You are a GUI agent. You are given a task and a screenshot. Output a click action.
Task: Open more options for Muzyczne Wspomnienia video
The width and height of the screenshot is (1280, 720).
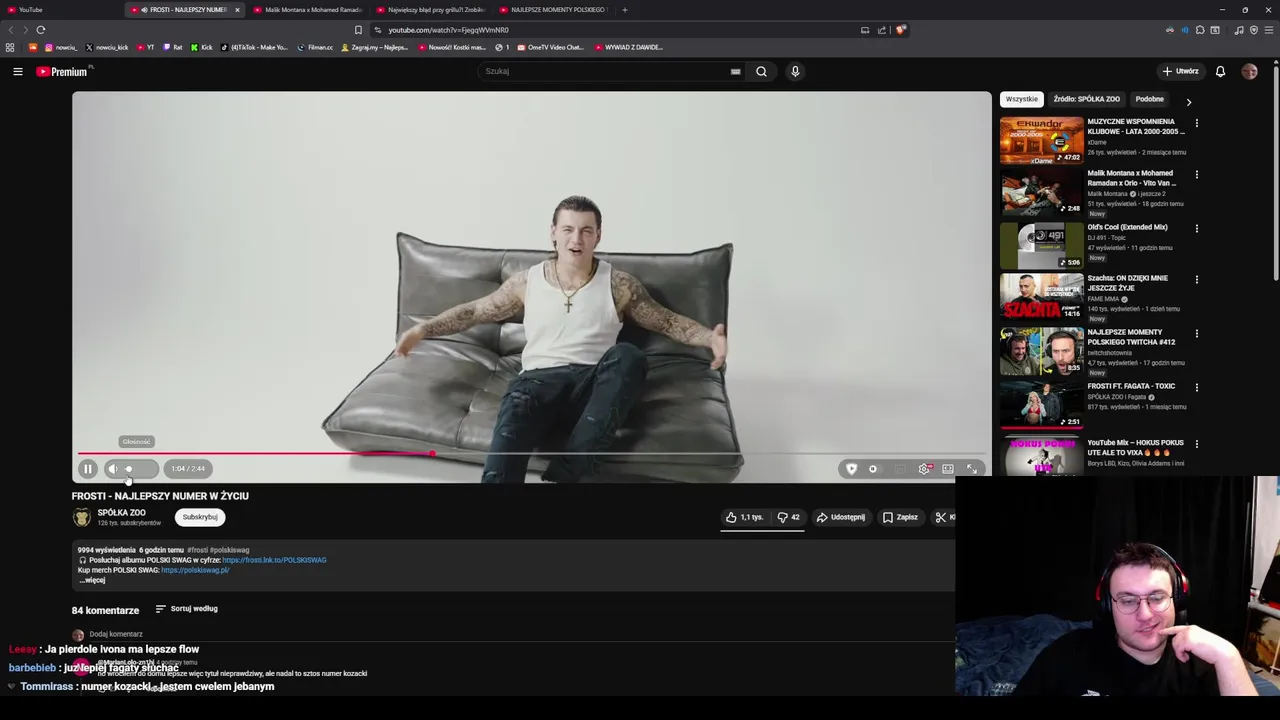coord(1196,123)
